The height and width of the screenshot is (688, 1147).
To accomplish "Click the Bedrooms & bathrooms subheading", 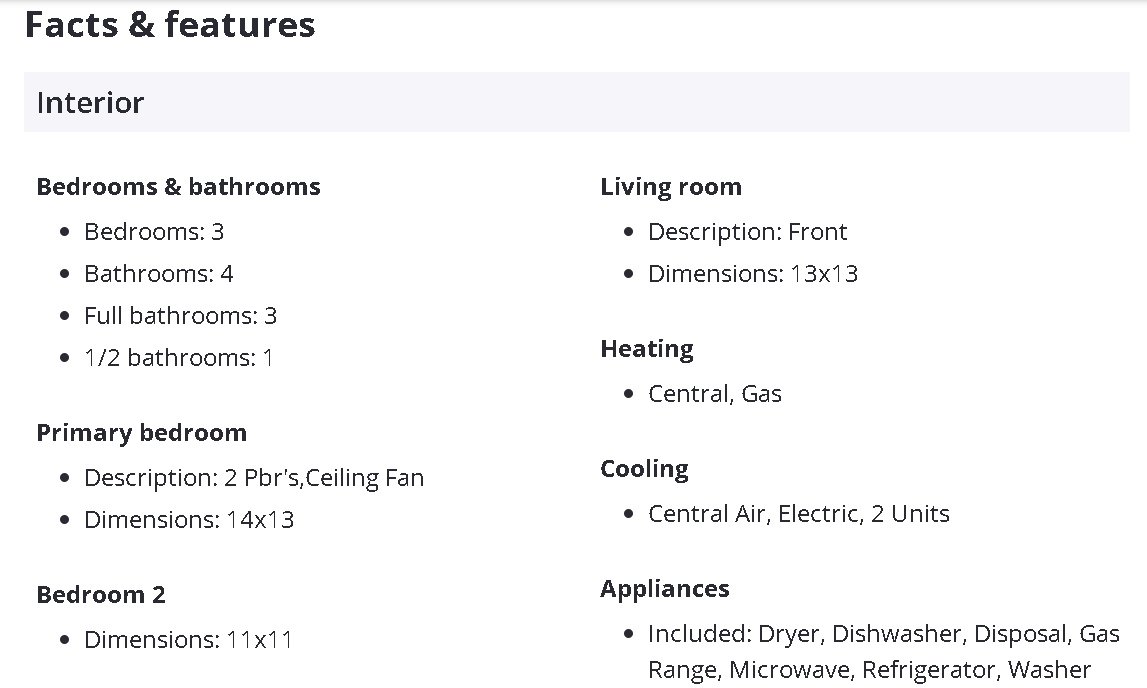I will [178, 187].
